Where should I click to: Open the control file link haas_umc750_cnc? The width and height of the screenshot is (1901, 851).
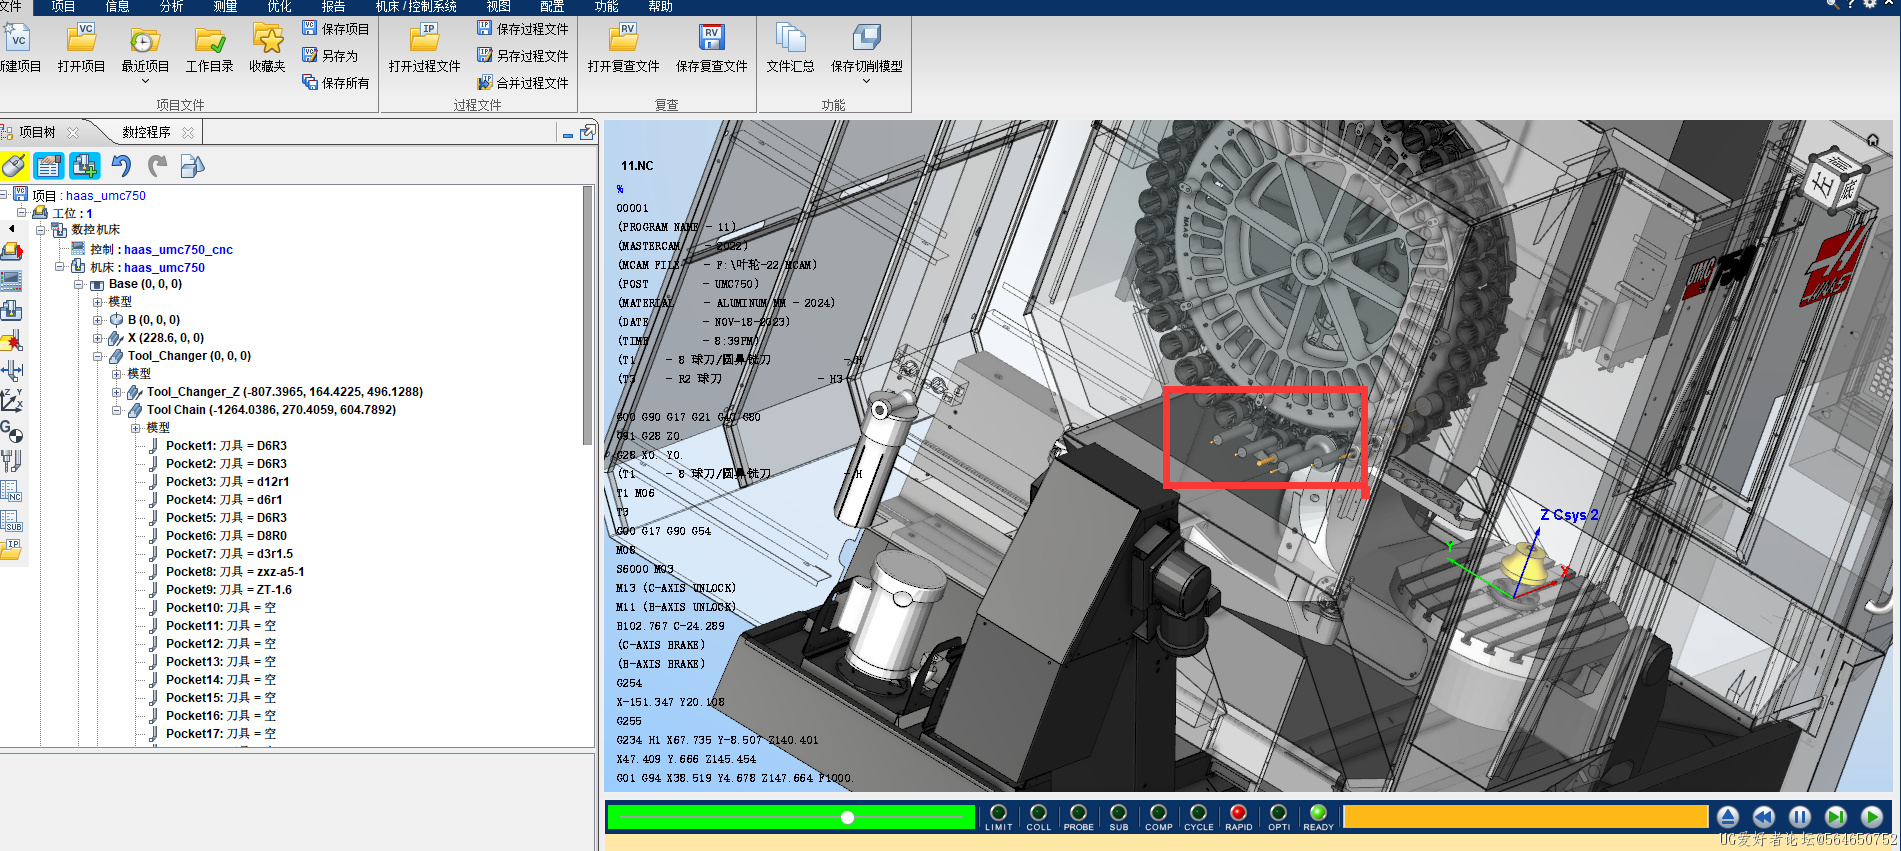(178, 250)
